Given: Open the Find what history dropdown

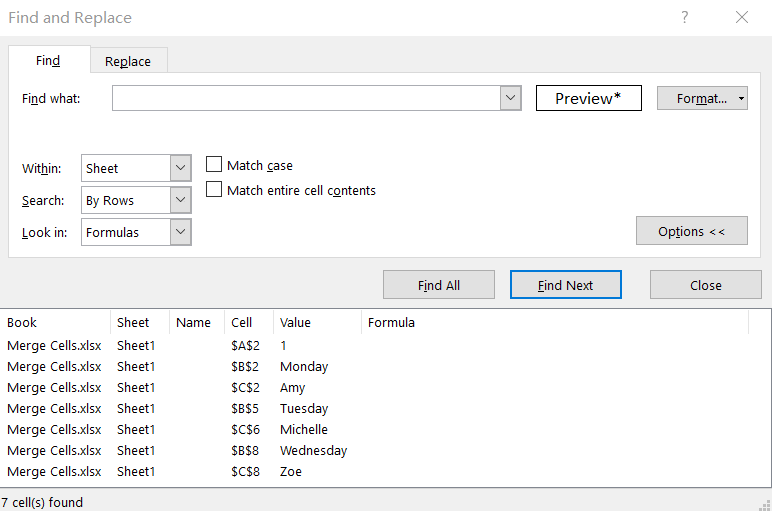Looking at the screenshot, I should pyautogui.click(x=511, y=98).
